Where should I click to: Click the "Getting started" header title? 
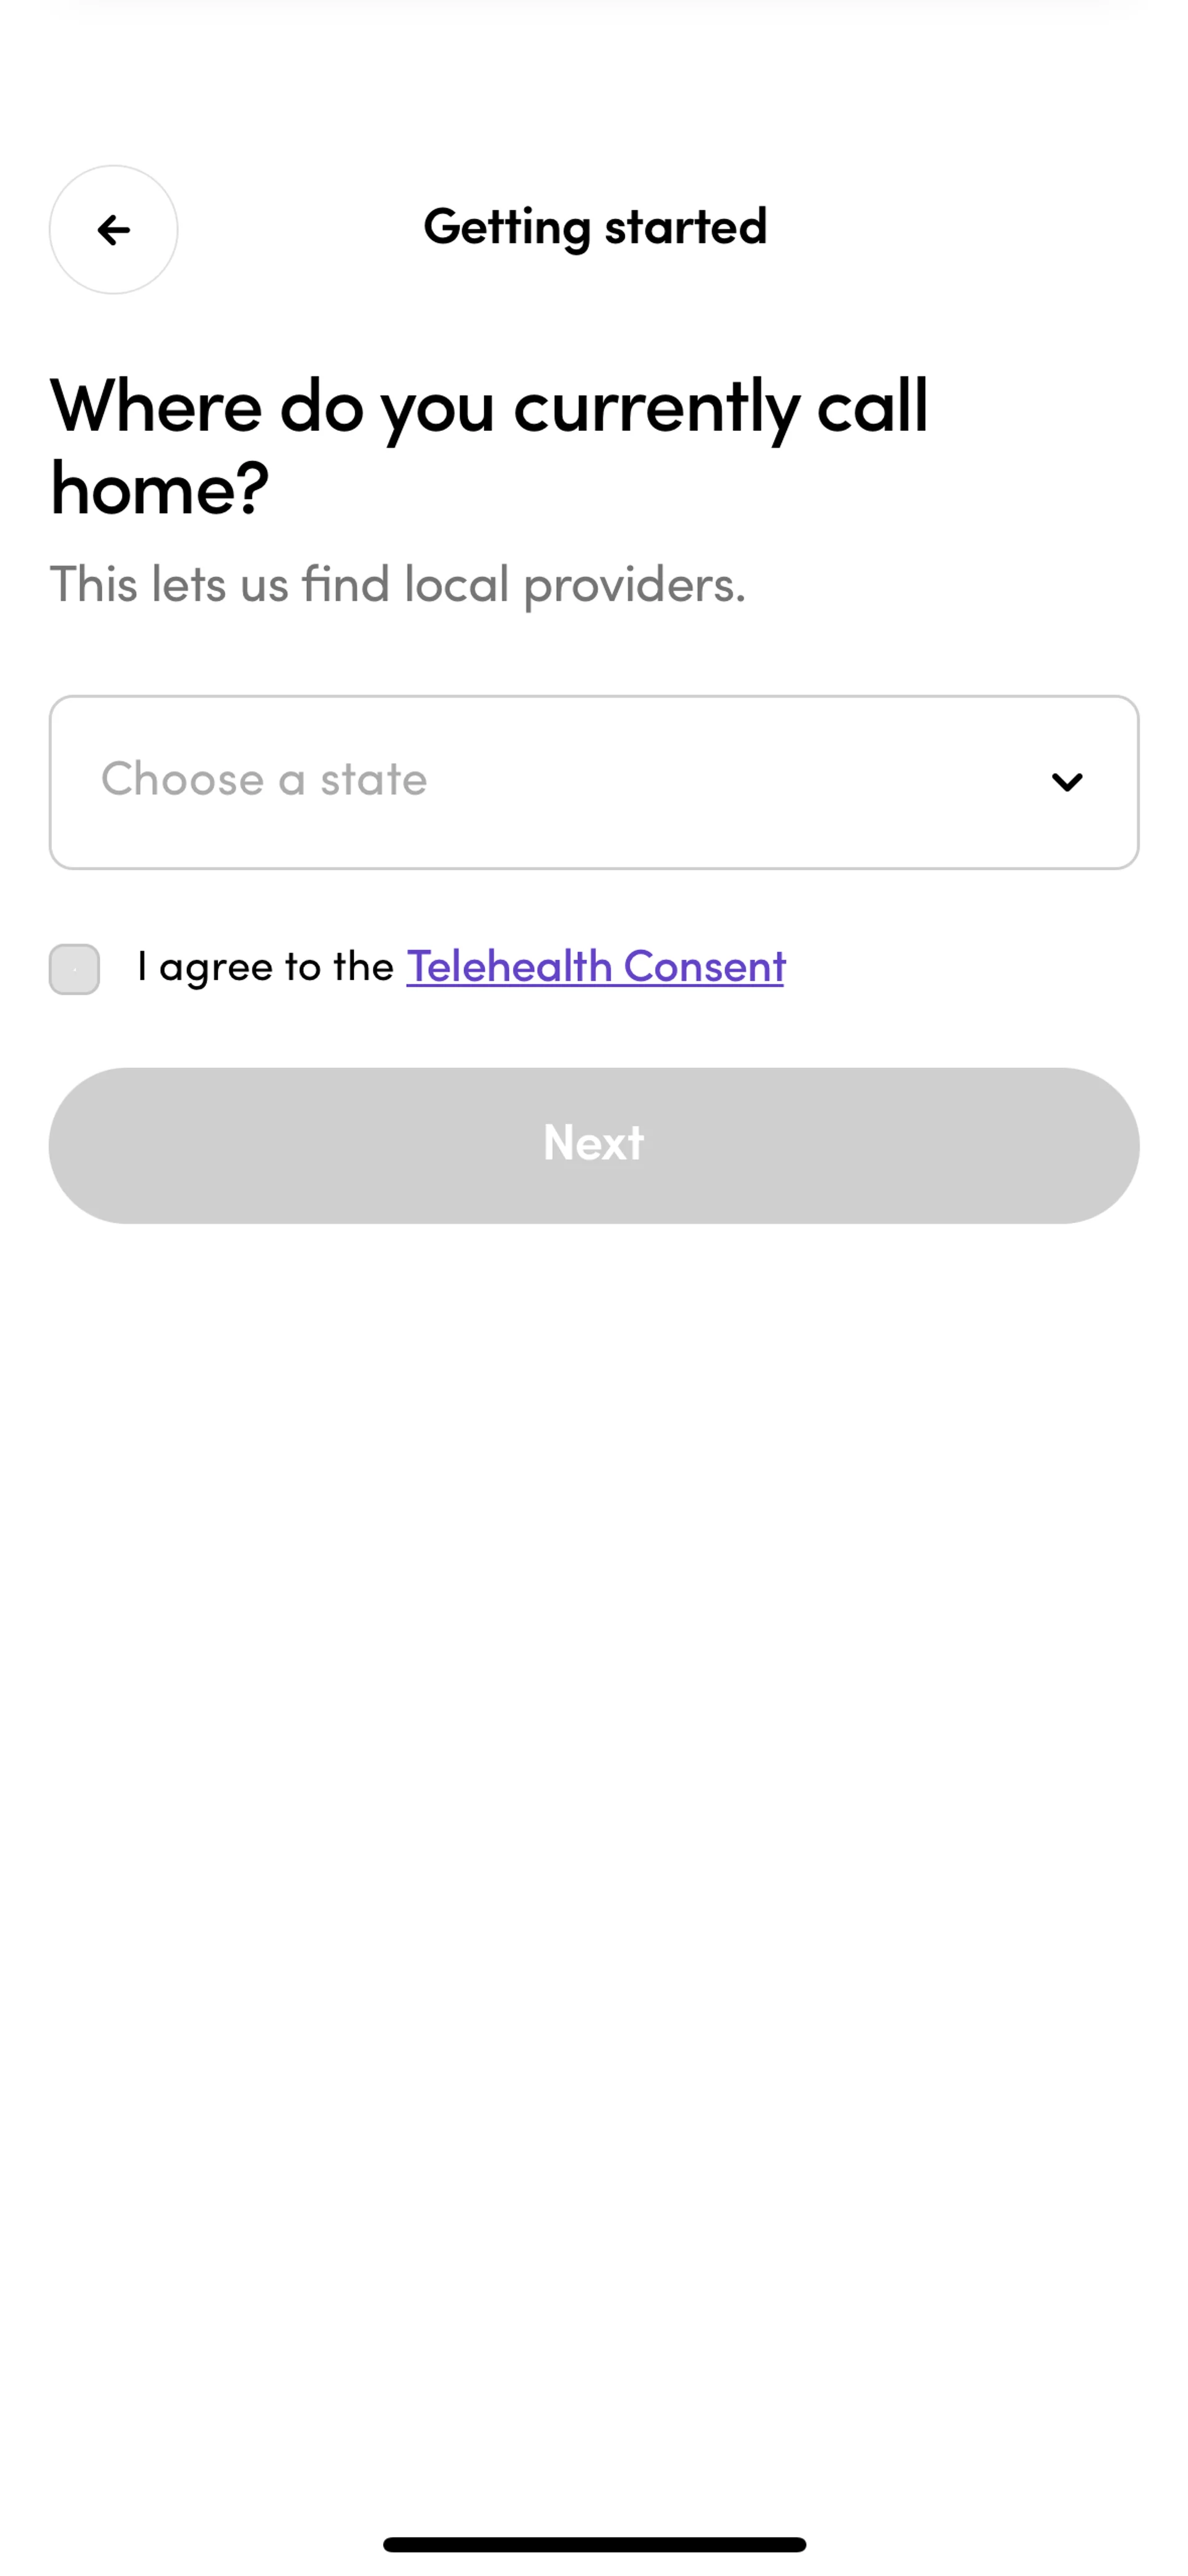pyautogui.click(x=595, y=227)
